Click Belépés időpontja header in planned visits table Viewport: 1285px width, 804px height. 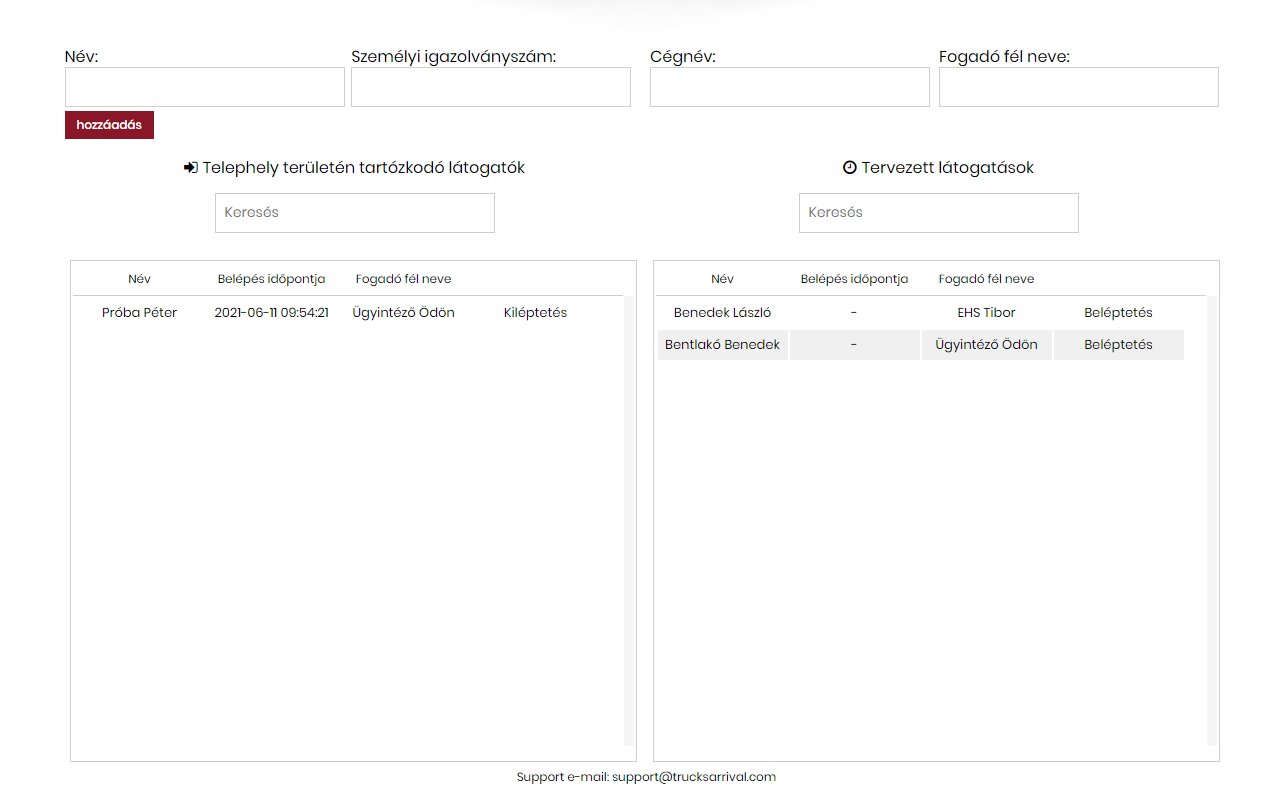coord(854,279)
